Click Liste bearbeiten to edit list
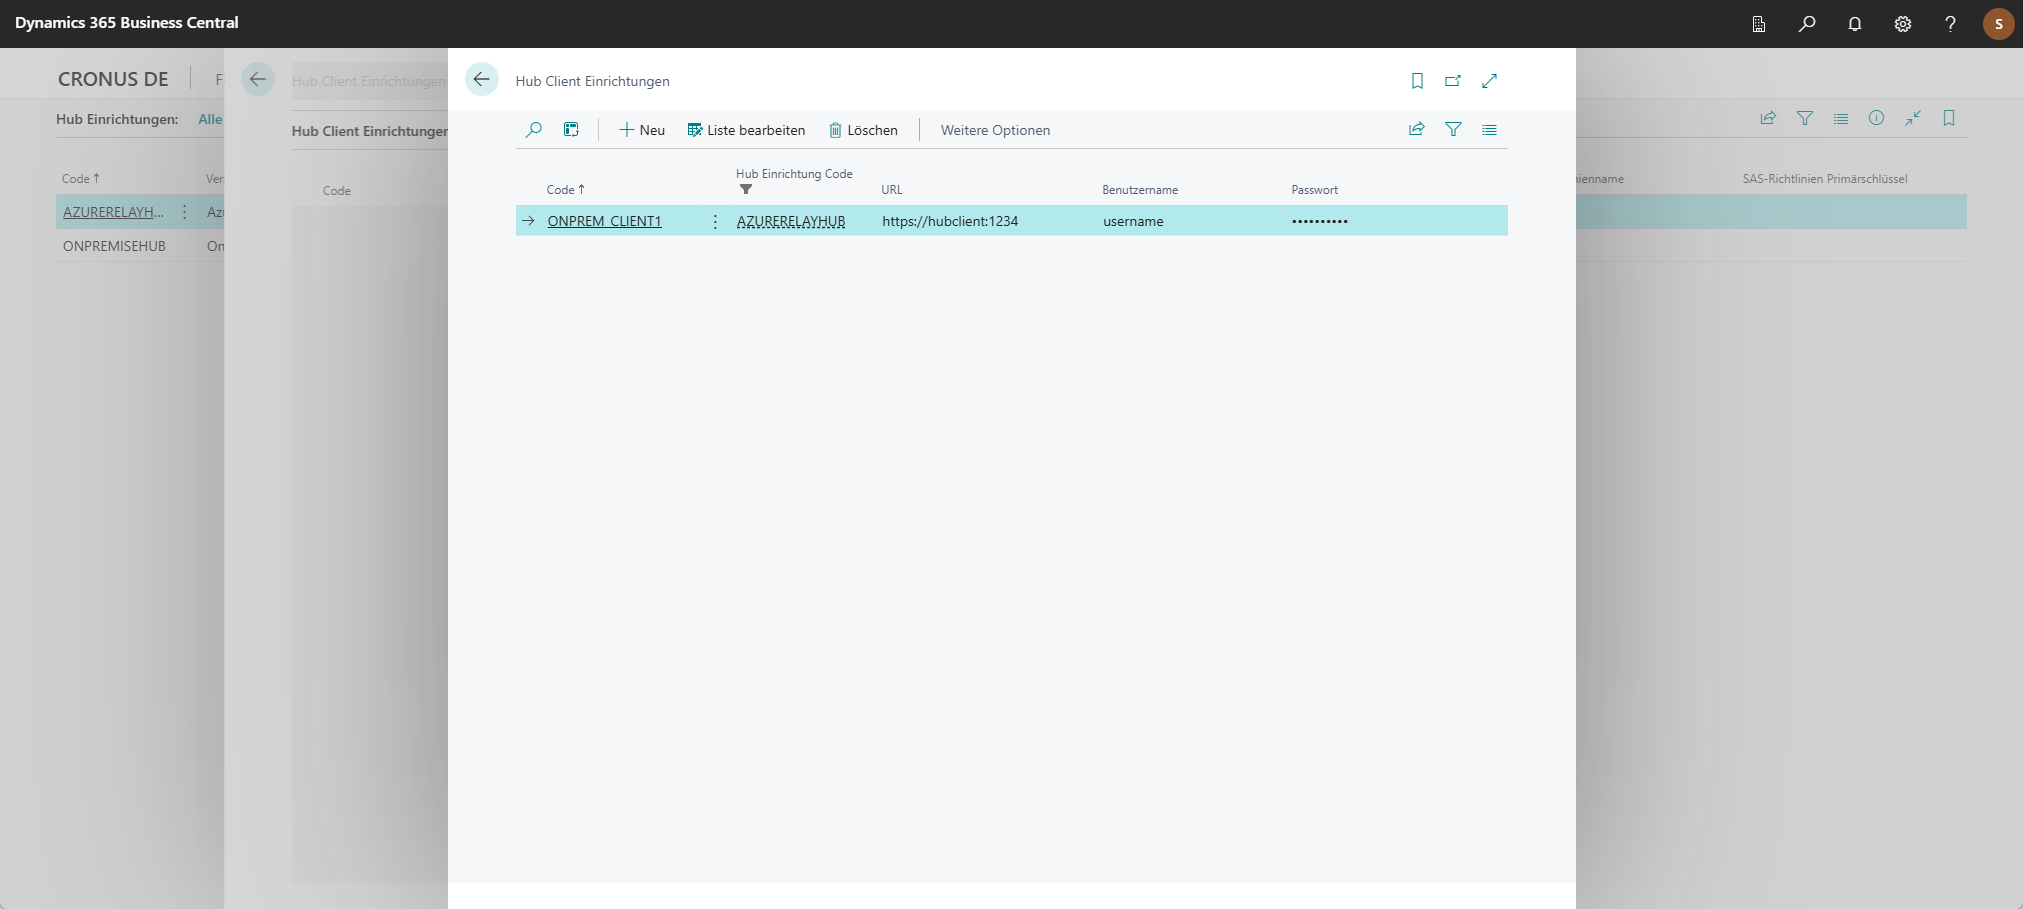This screenshot has width=2023, height=909. [x=746, y=130]
